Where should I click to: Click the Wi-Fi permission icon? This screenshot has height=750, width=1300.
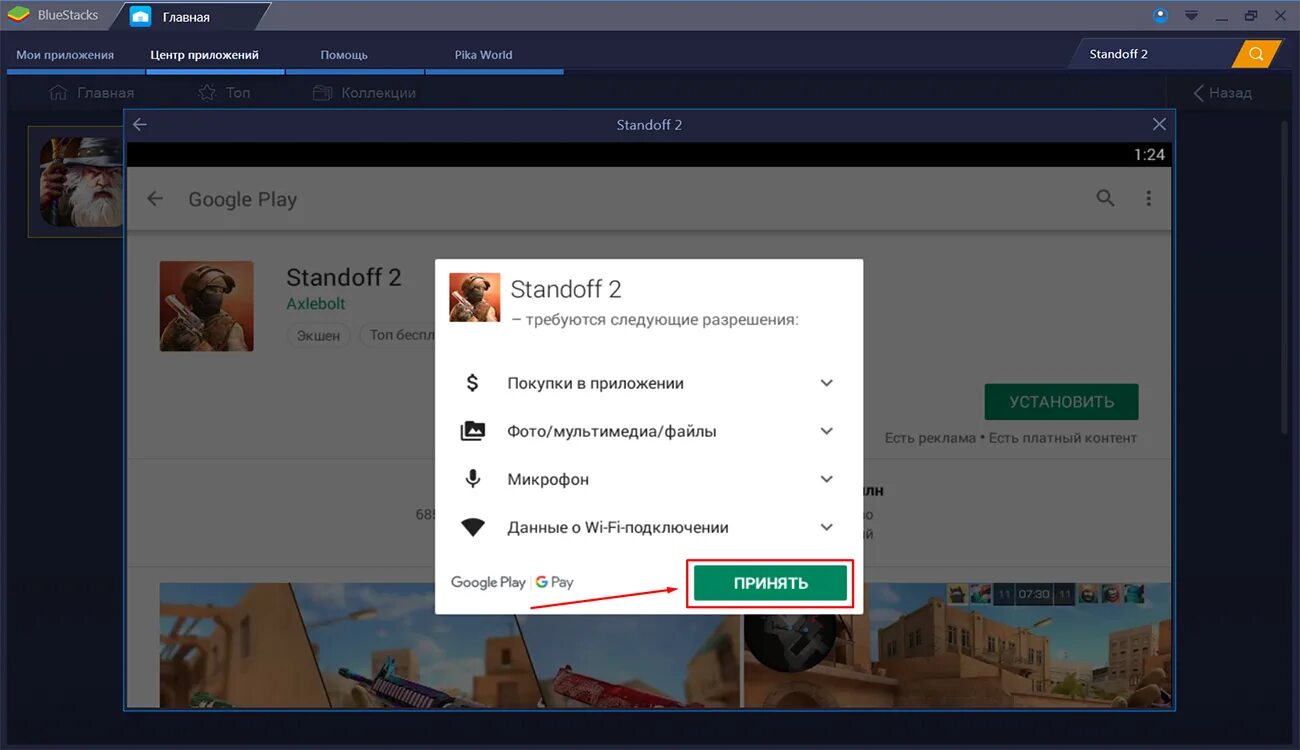pos(473,527)
